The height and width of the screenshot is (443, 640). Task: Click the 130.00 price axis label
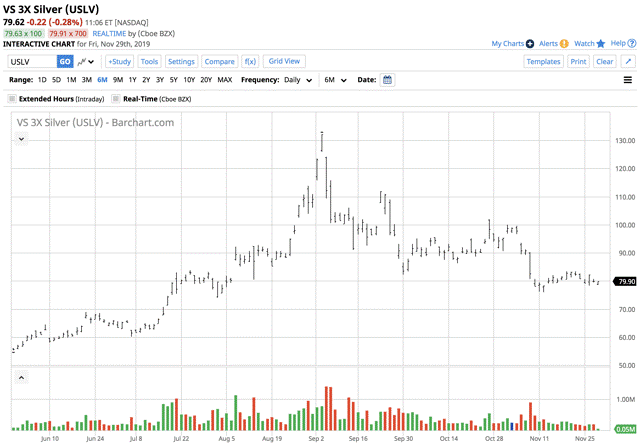625,140
